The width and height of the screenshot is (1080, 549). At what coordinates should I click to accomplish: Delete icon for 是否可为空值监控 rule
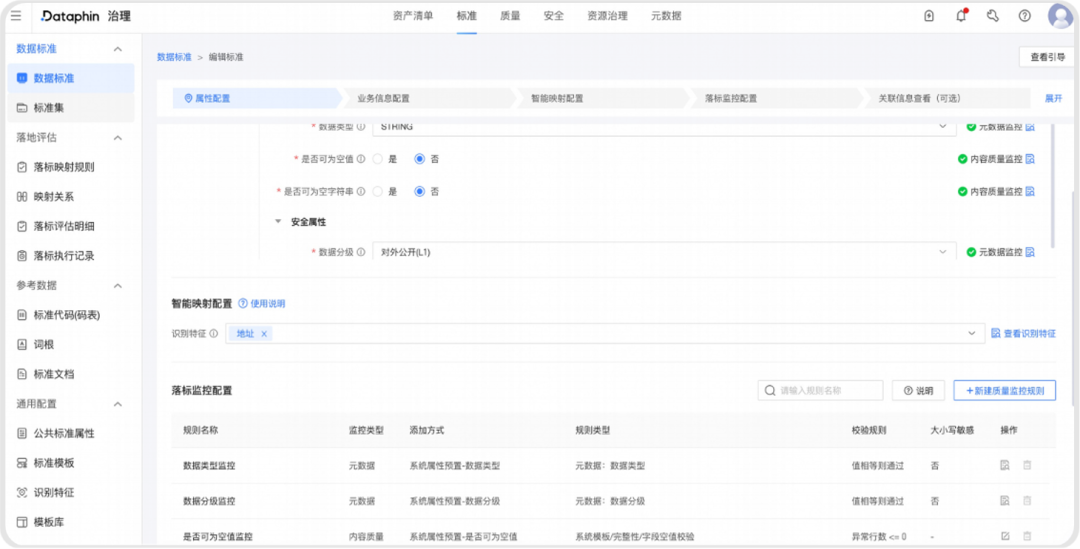click(1027, 536)
